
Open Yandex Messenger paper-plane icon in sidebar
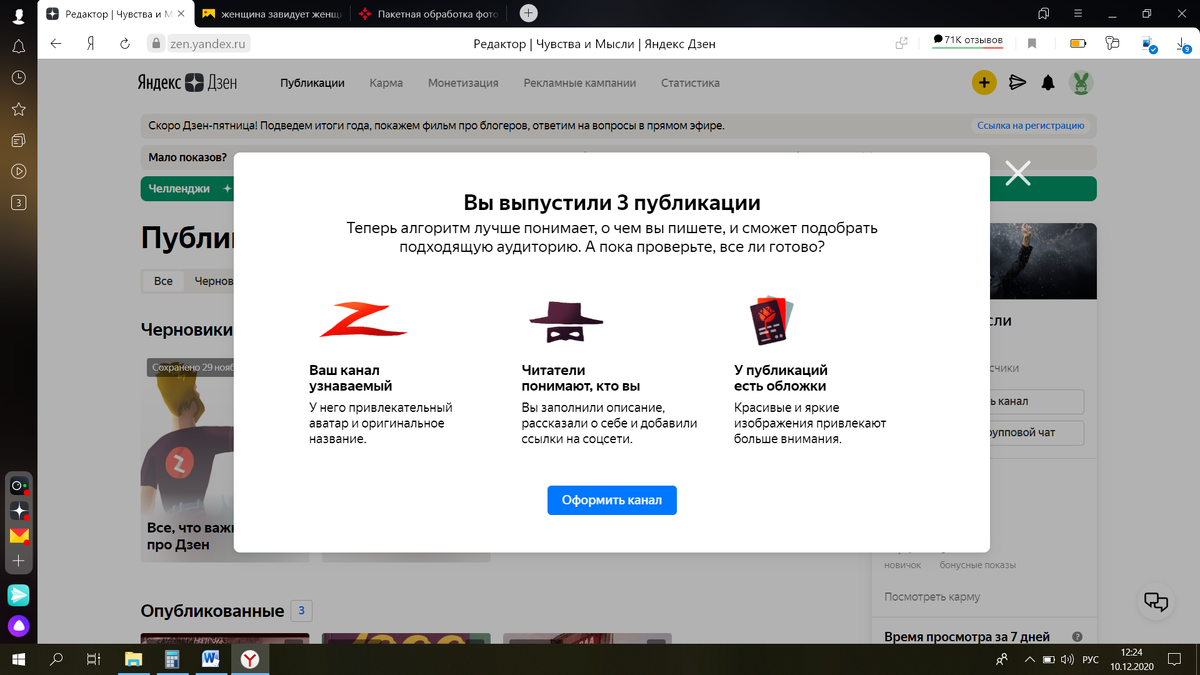pos(19,595)
